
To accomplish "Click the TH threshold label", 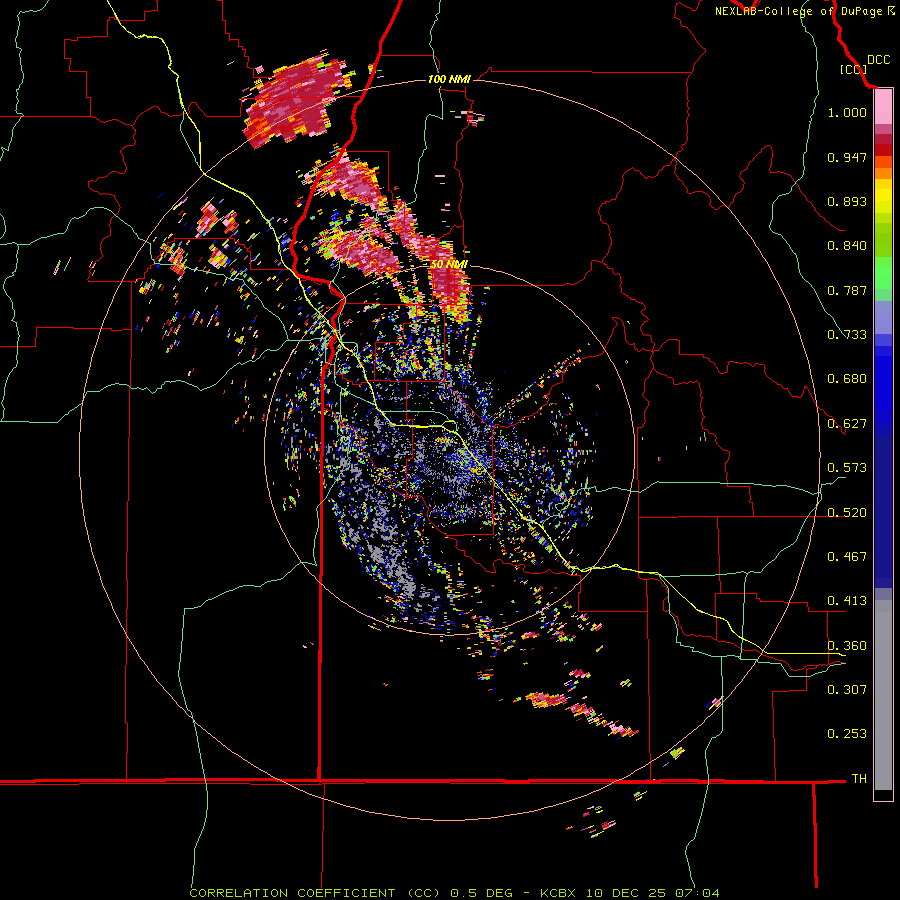I will click(859, 779).
